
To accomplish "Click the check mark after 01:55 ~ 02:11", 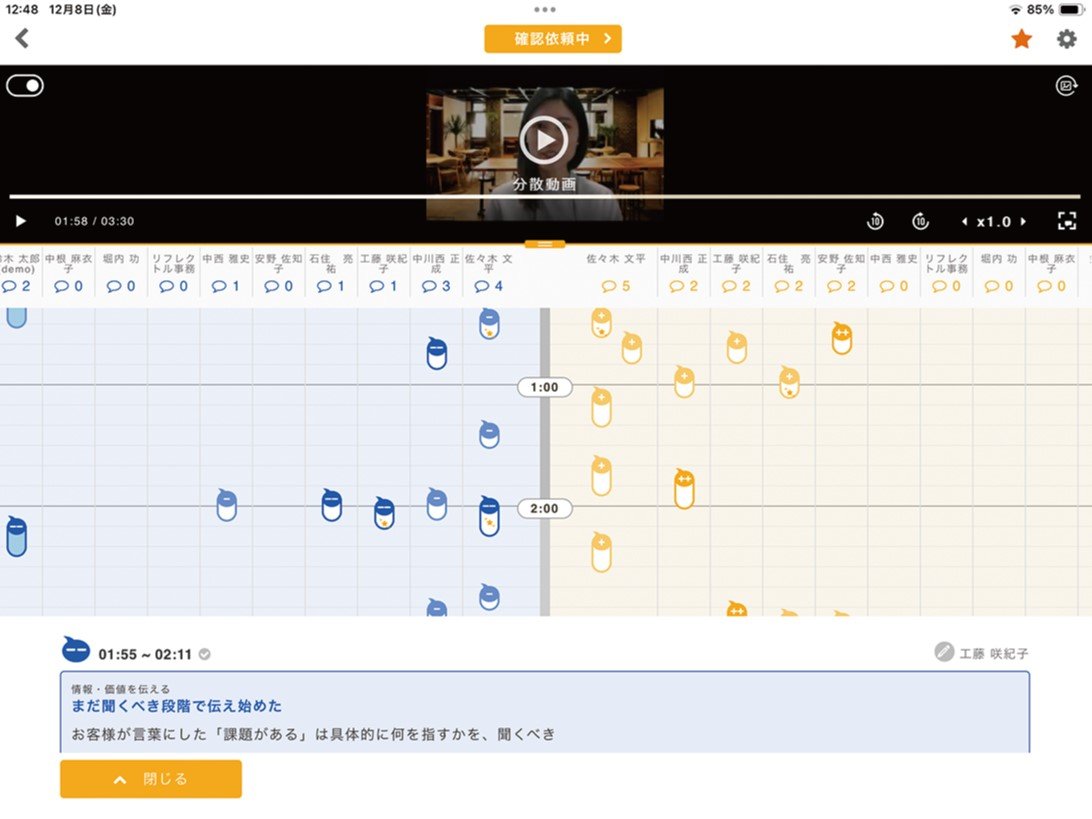I will (x=205, y=655).
